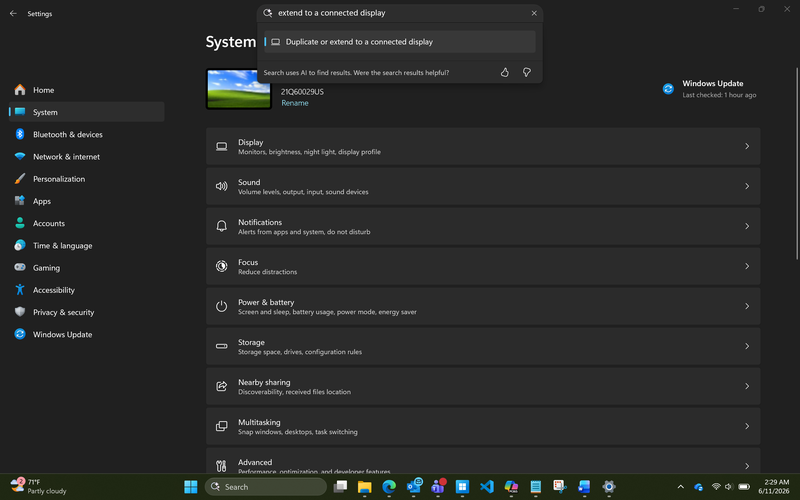Open Snipping Tool from the taskbar

click(x=560, y=487)
